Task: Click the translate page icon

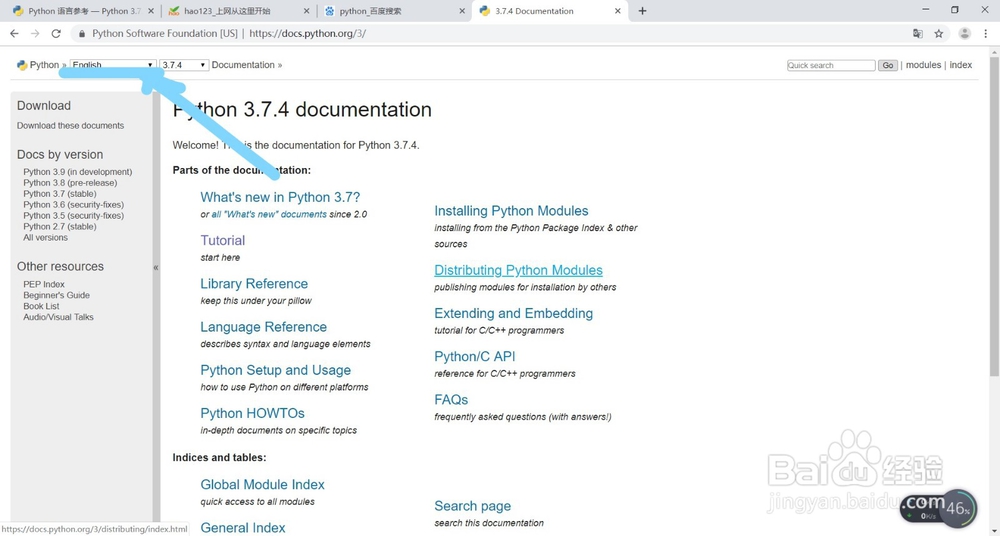Action: 918,33
